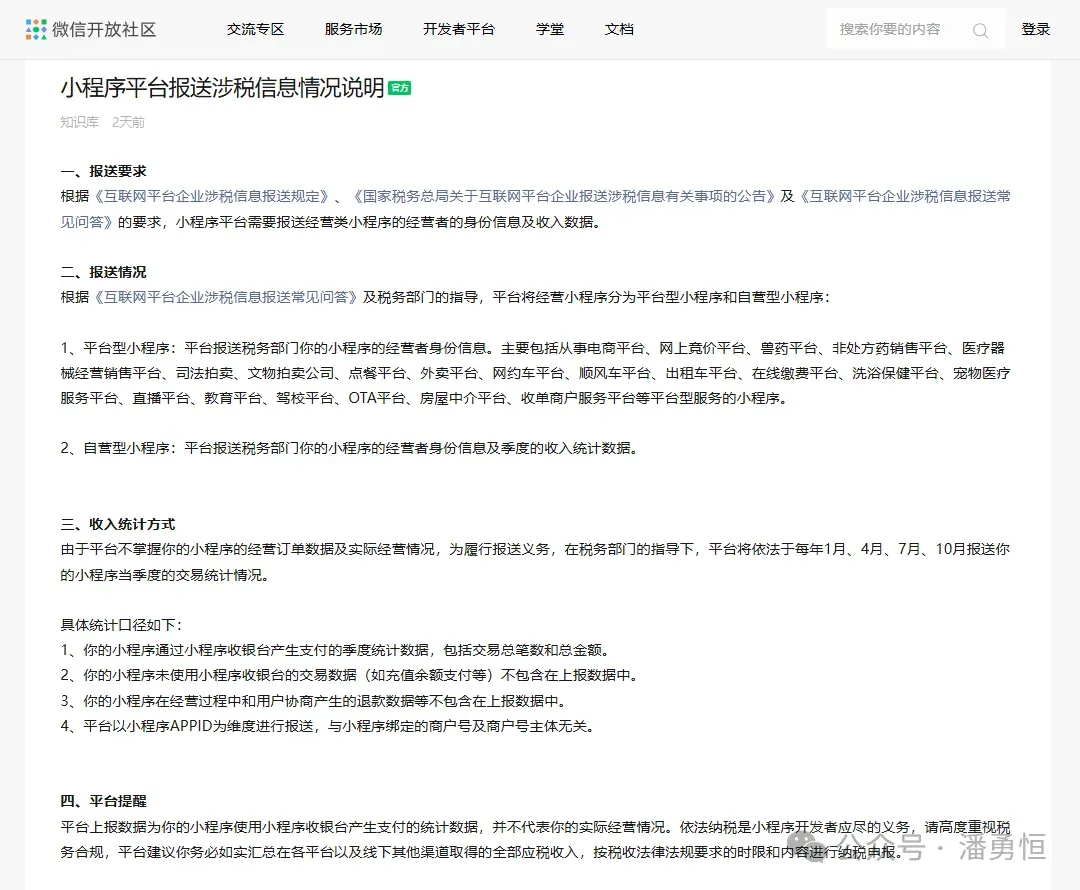Click the heading 四、平台提醒
Viewport: 1080px width, 890px height.
(103, 801)
